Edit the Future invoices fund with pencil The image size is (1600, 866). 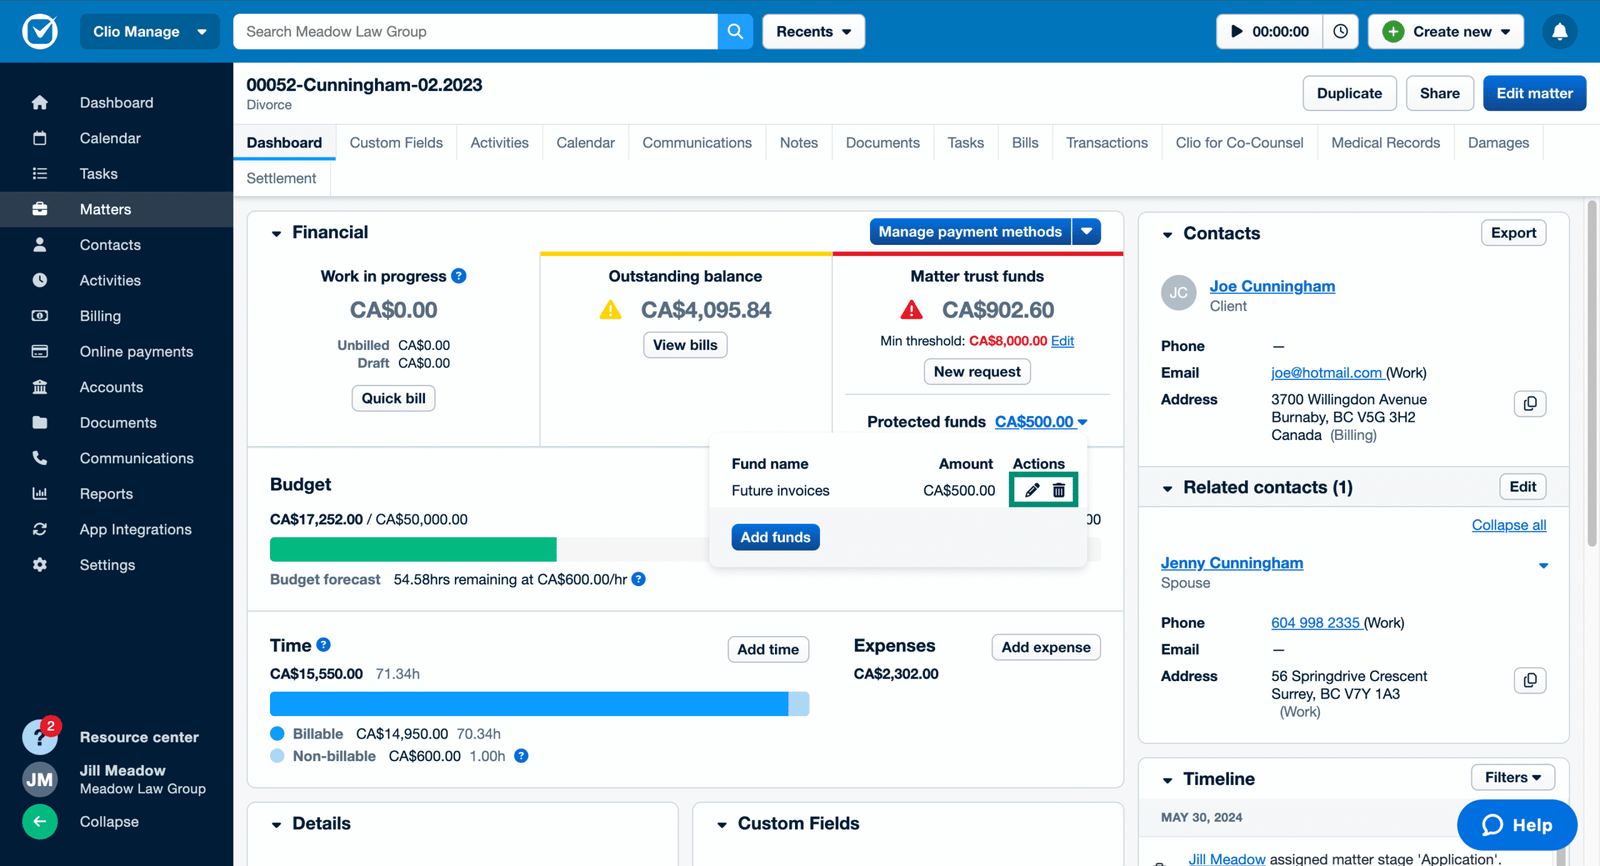(1032, 490)
